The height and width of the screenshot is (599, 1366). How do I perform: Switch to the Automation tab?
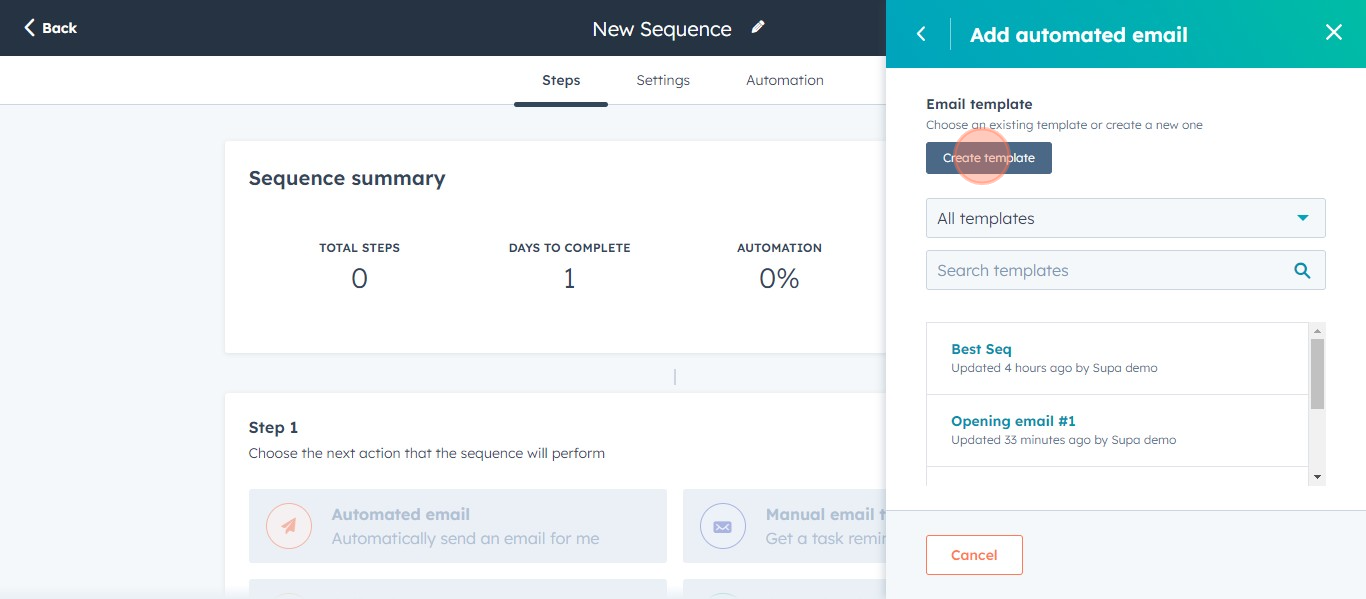tap(785, 80)
